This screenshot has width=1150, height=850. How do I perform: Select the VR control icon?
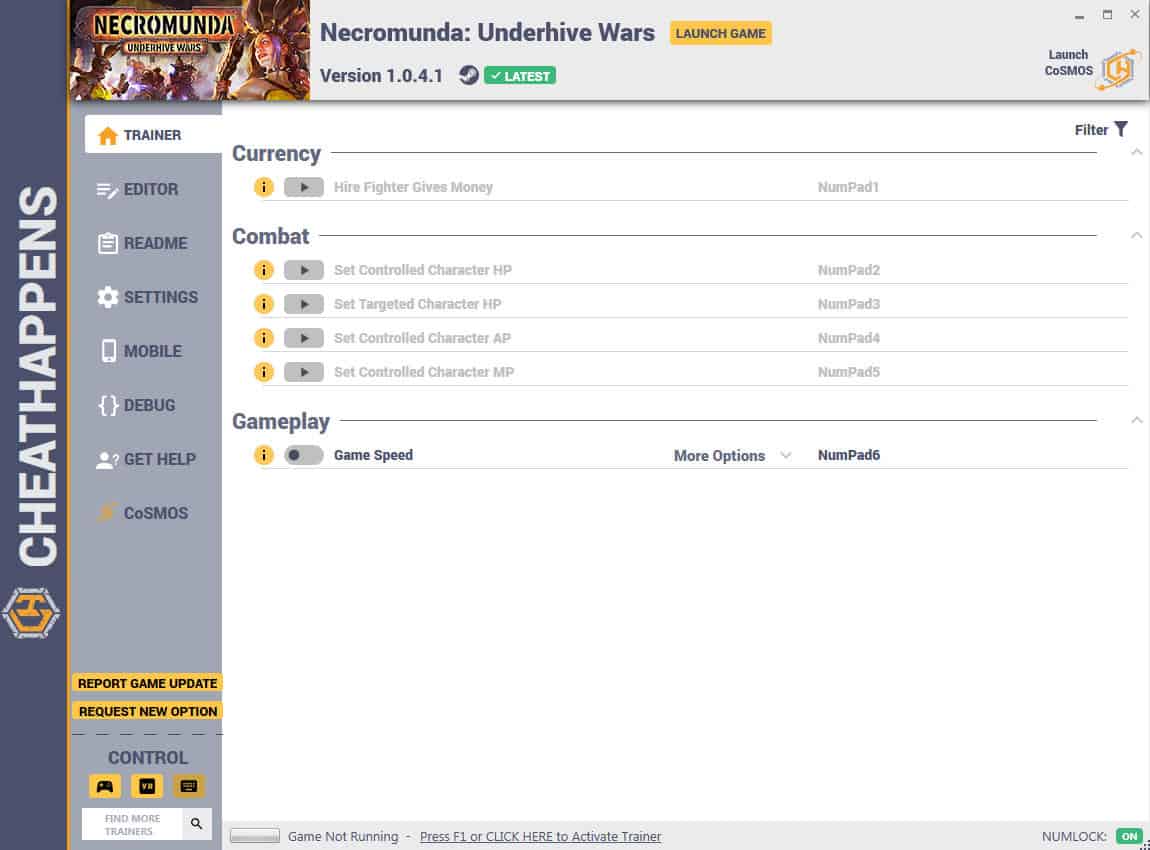click(147, 786)
